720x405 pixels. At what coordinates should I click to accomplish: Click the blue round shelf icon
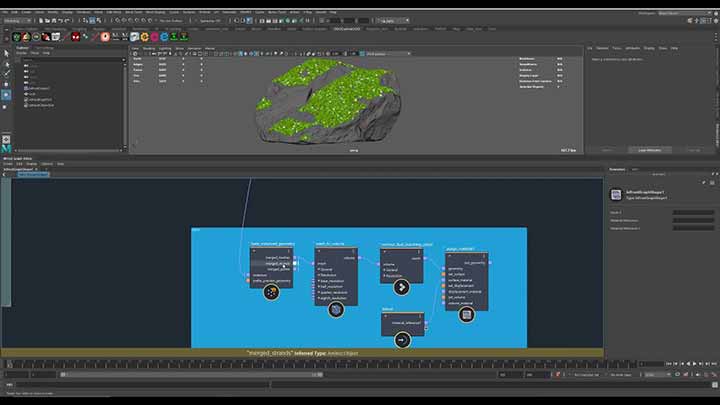164,37
